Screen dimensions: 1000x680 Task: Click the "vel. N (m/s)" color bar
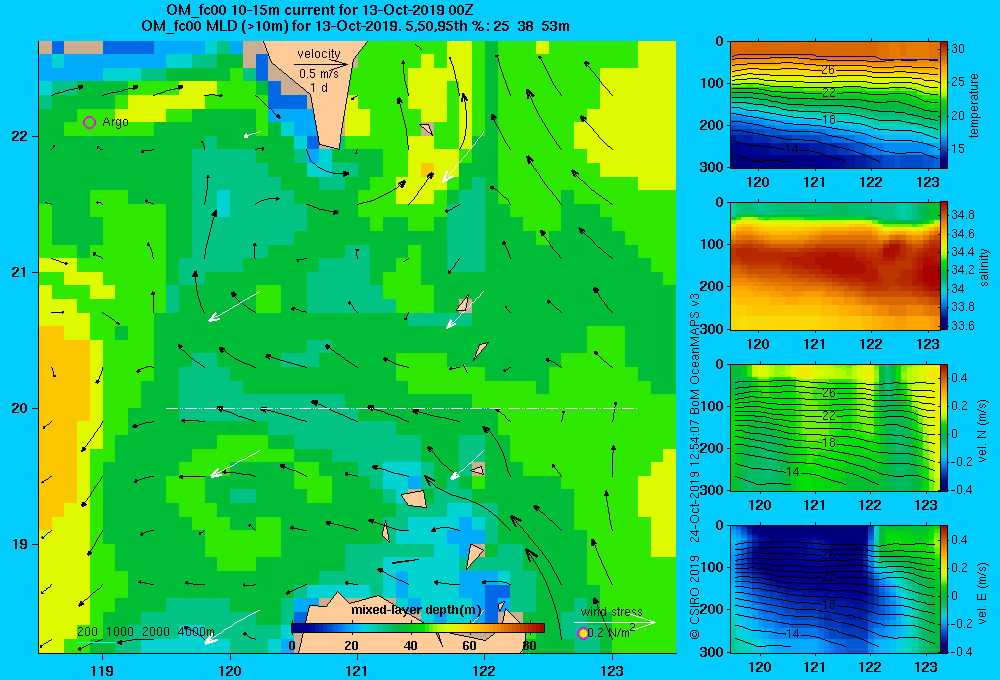(x=944, y=427)
